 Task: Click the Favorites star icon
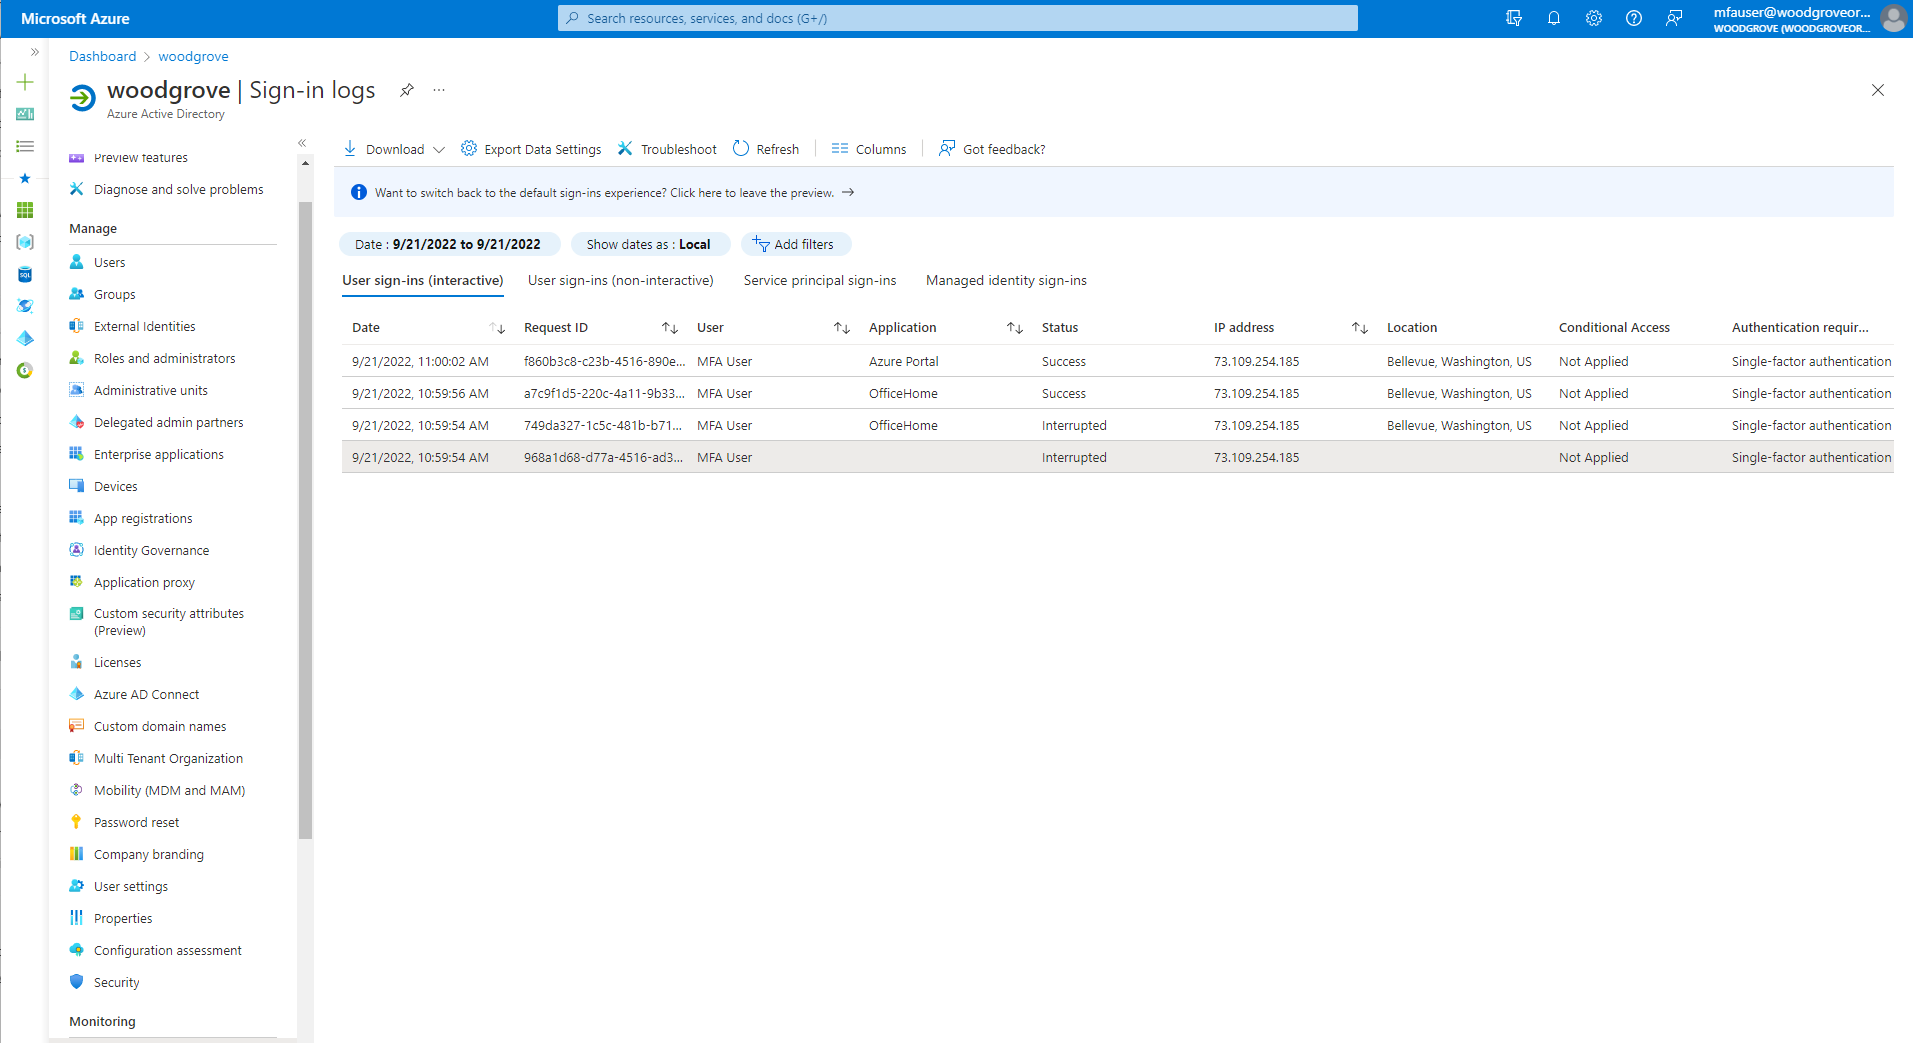(x=25, y=178)
